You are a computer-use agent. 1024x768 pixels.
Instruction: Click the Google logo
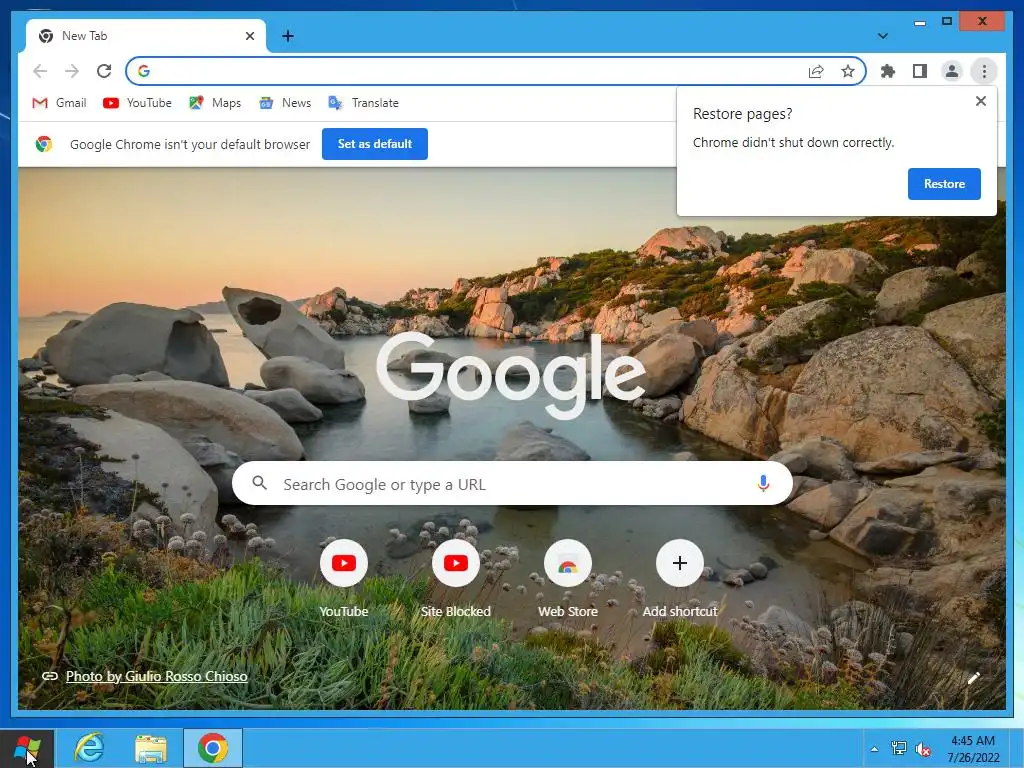(511, 374)
